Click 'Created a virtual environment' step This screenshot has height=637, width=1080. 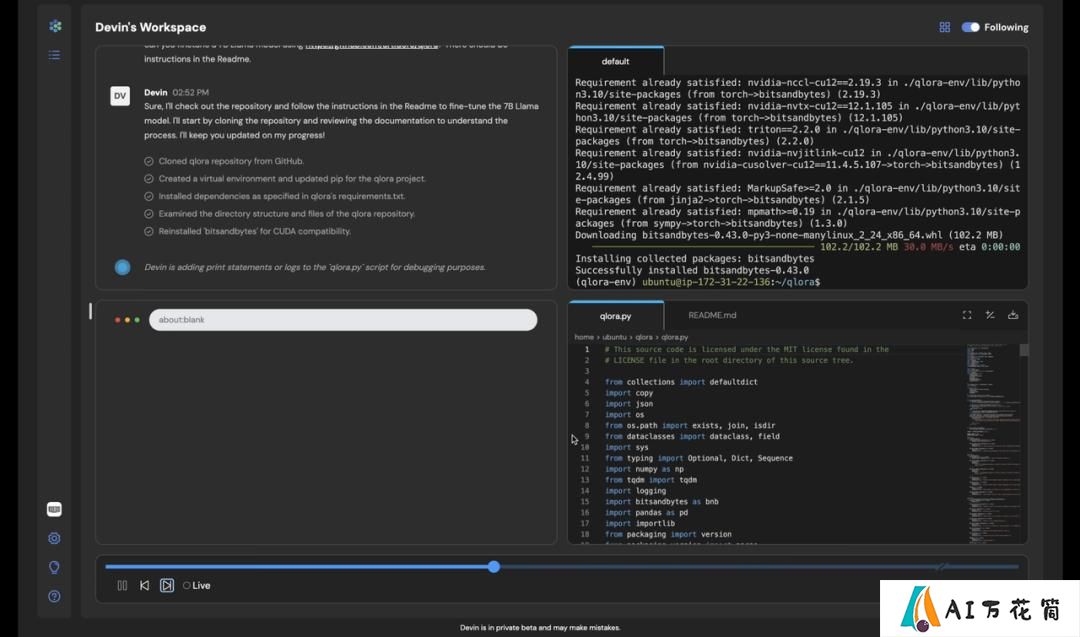292,179
